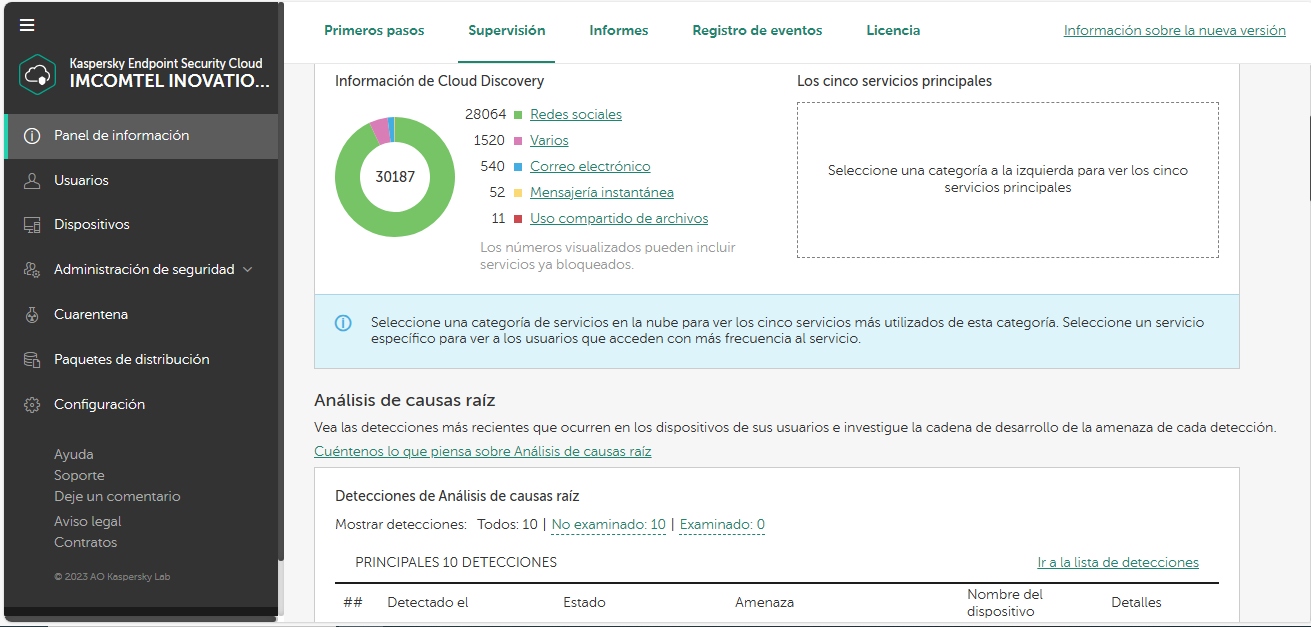This screenshot has width=1311, height=627.
Task: Click the Kaspersky cloud hexagon logo
Action: (37, 74)
